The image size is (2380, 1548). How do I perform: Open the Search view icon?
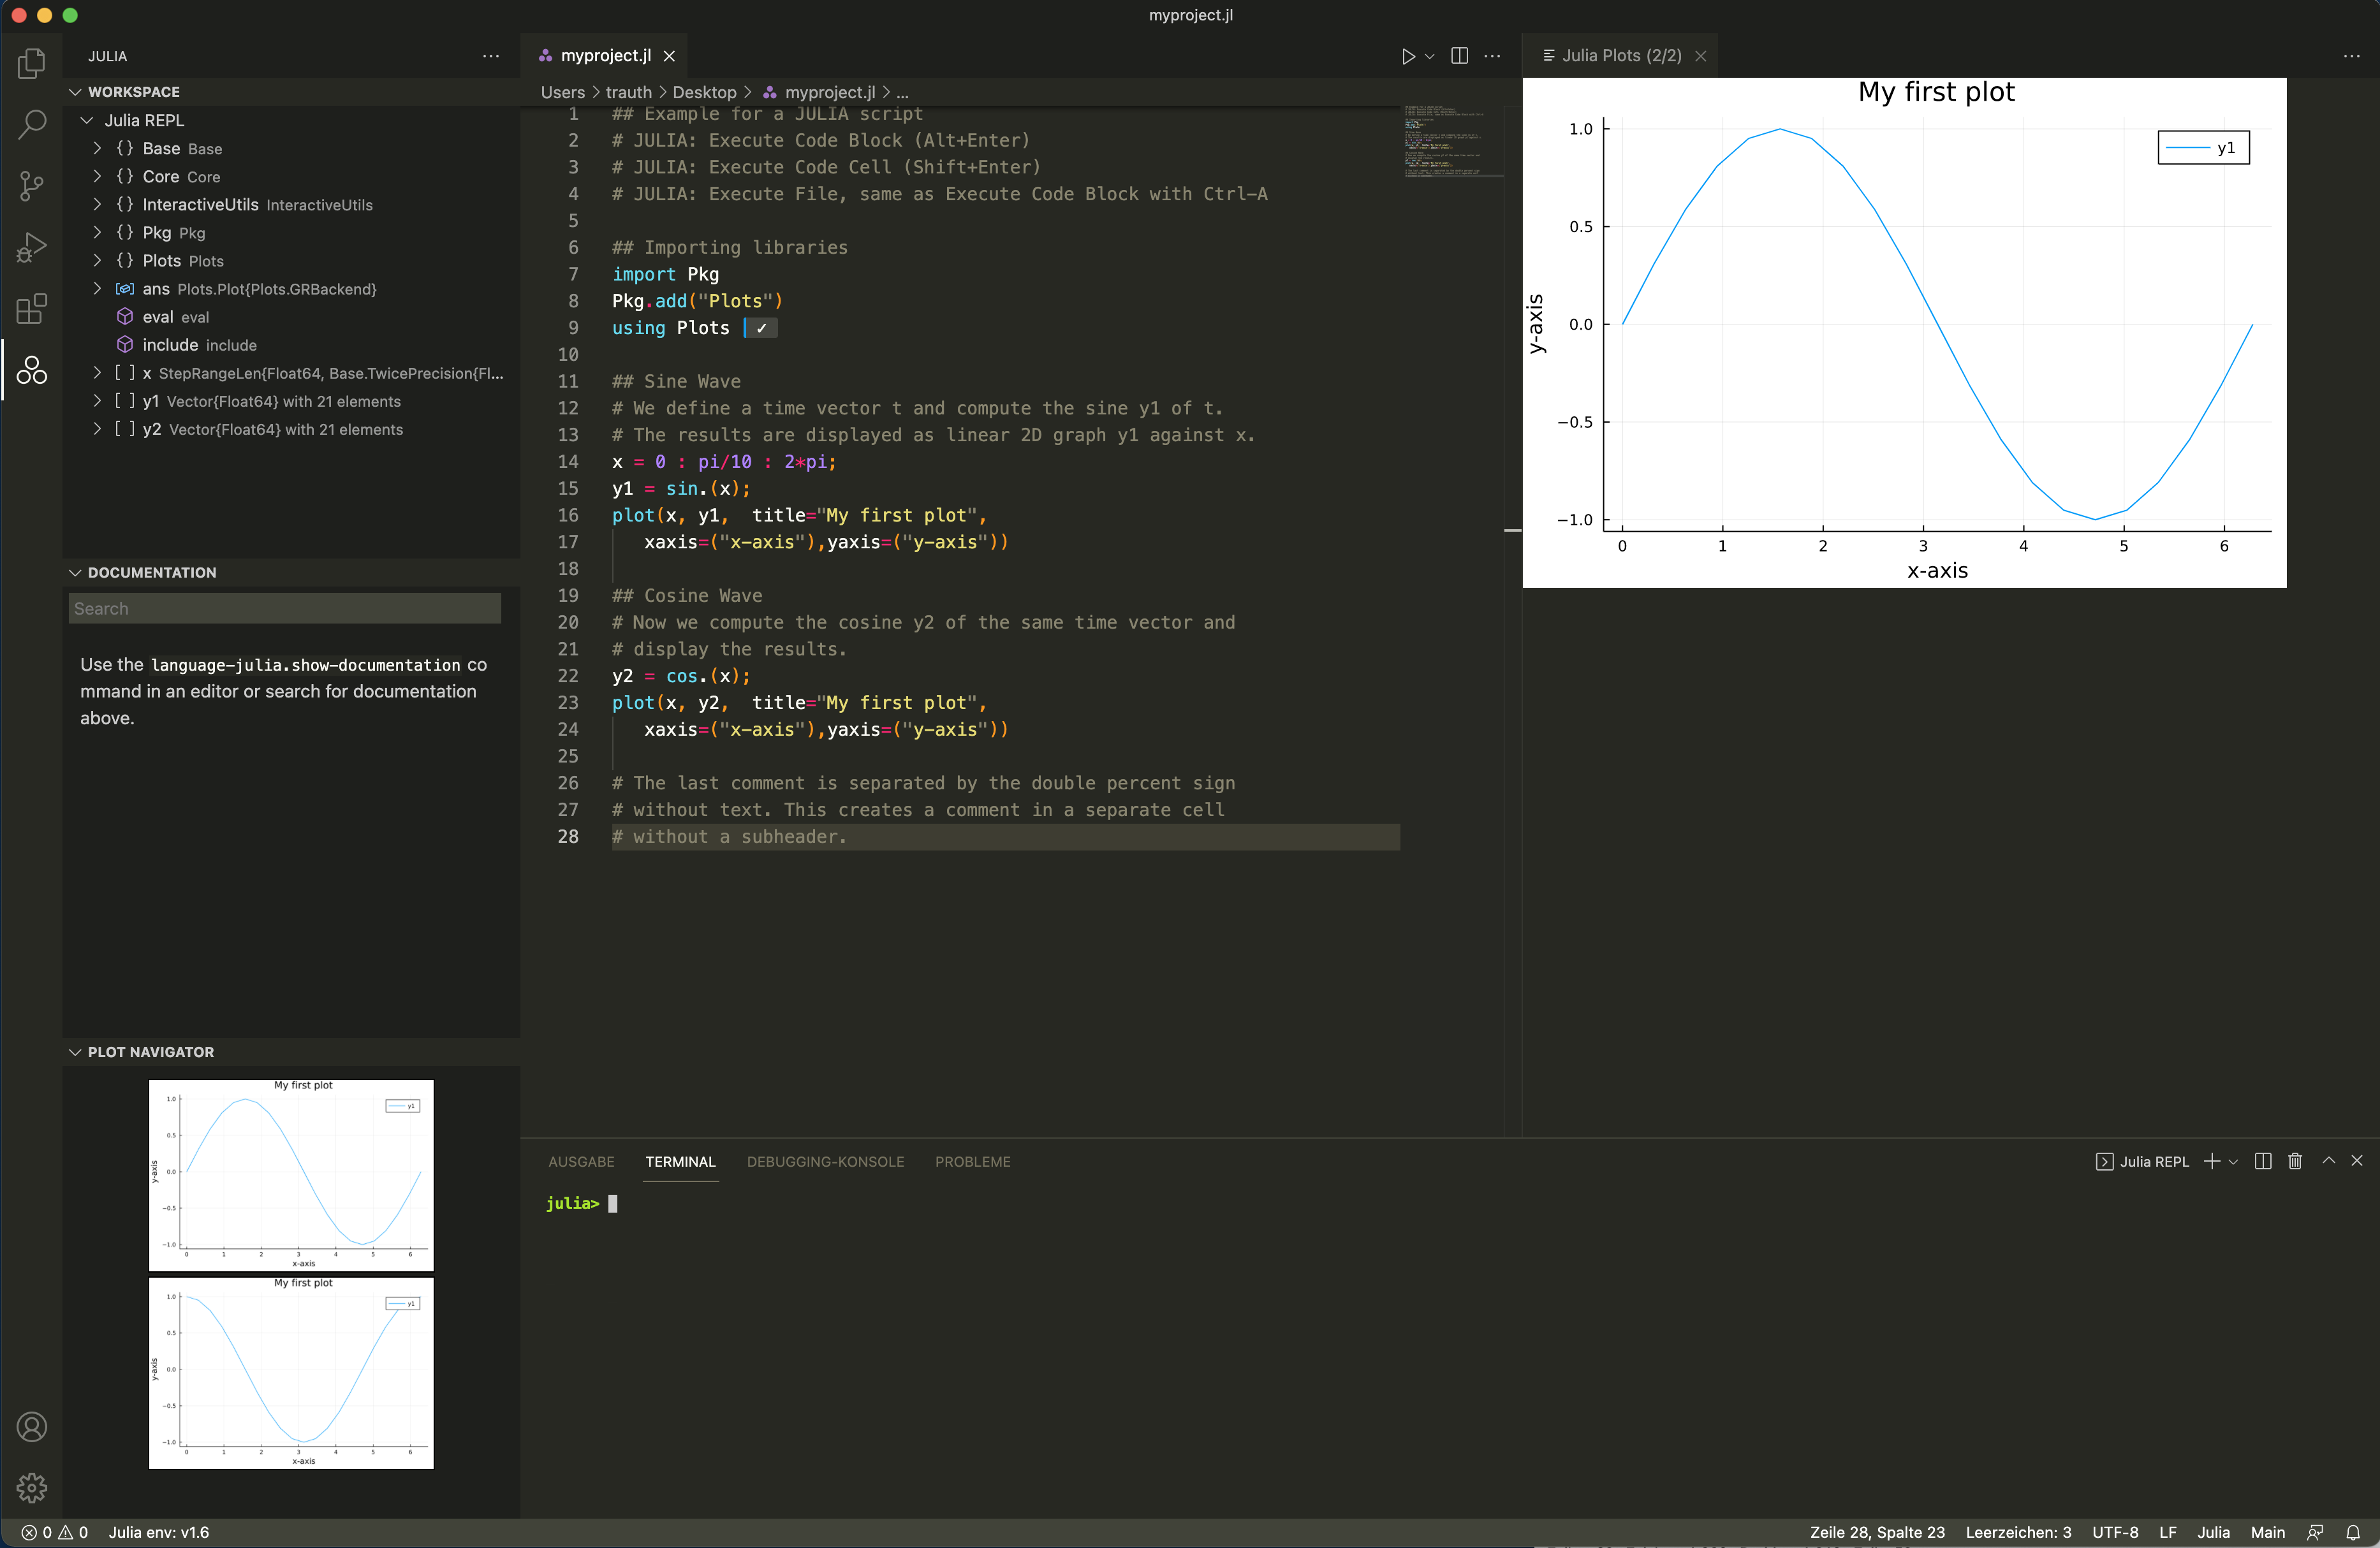pyautogui.click(x=31, y=125)
